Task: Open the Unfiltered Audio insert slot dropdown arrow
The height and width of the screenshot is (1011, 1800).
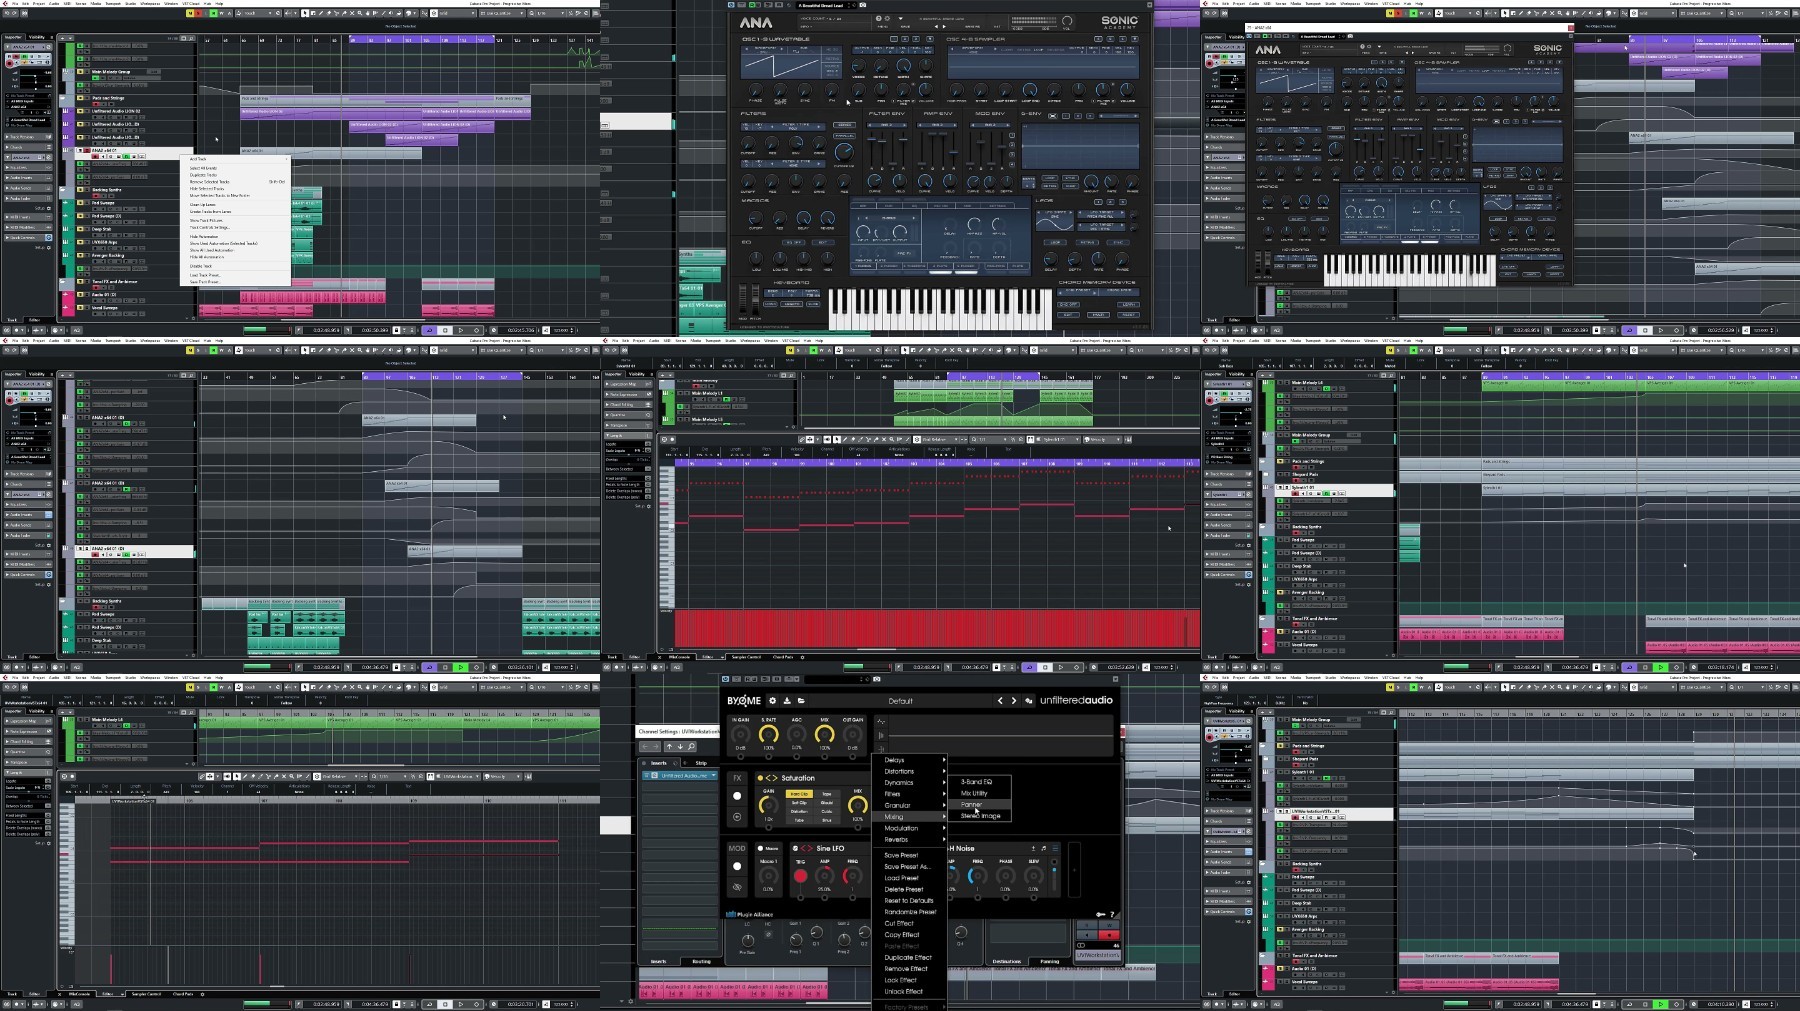Action: tap(714, 775)
